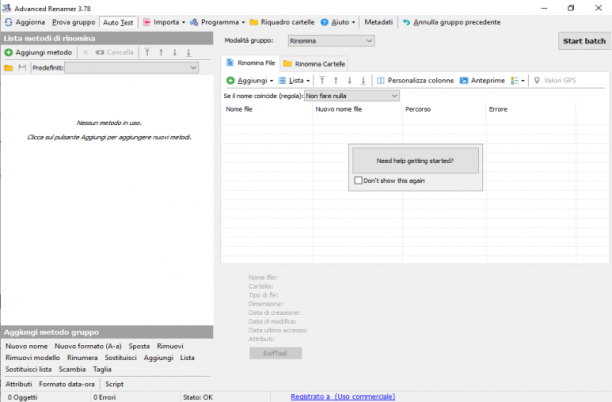
Task: Add the Sostituisci lista method
Action: (28, 369)
